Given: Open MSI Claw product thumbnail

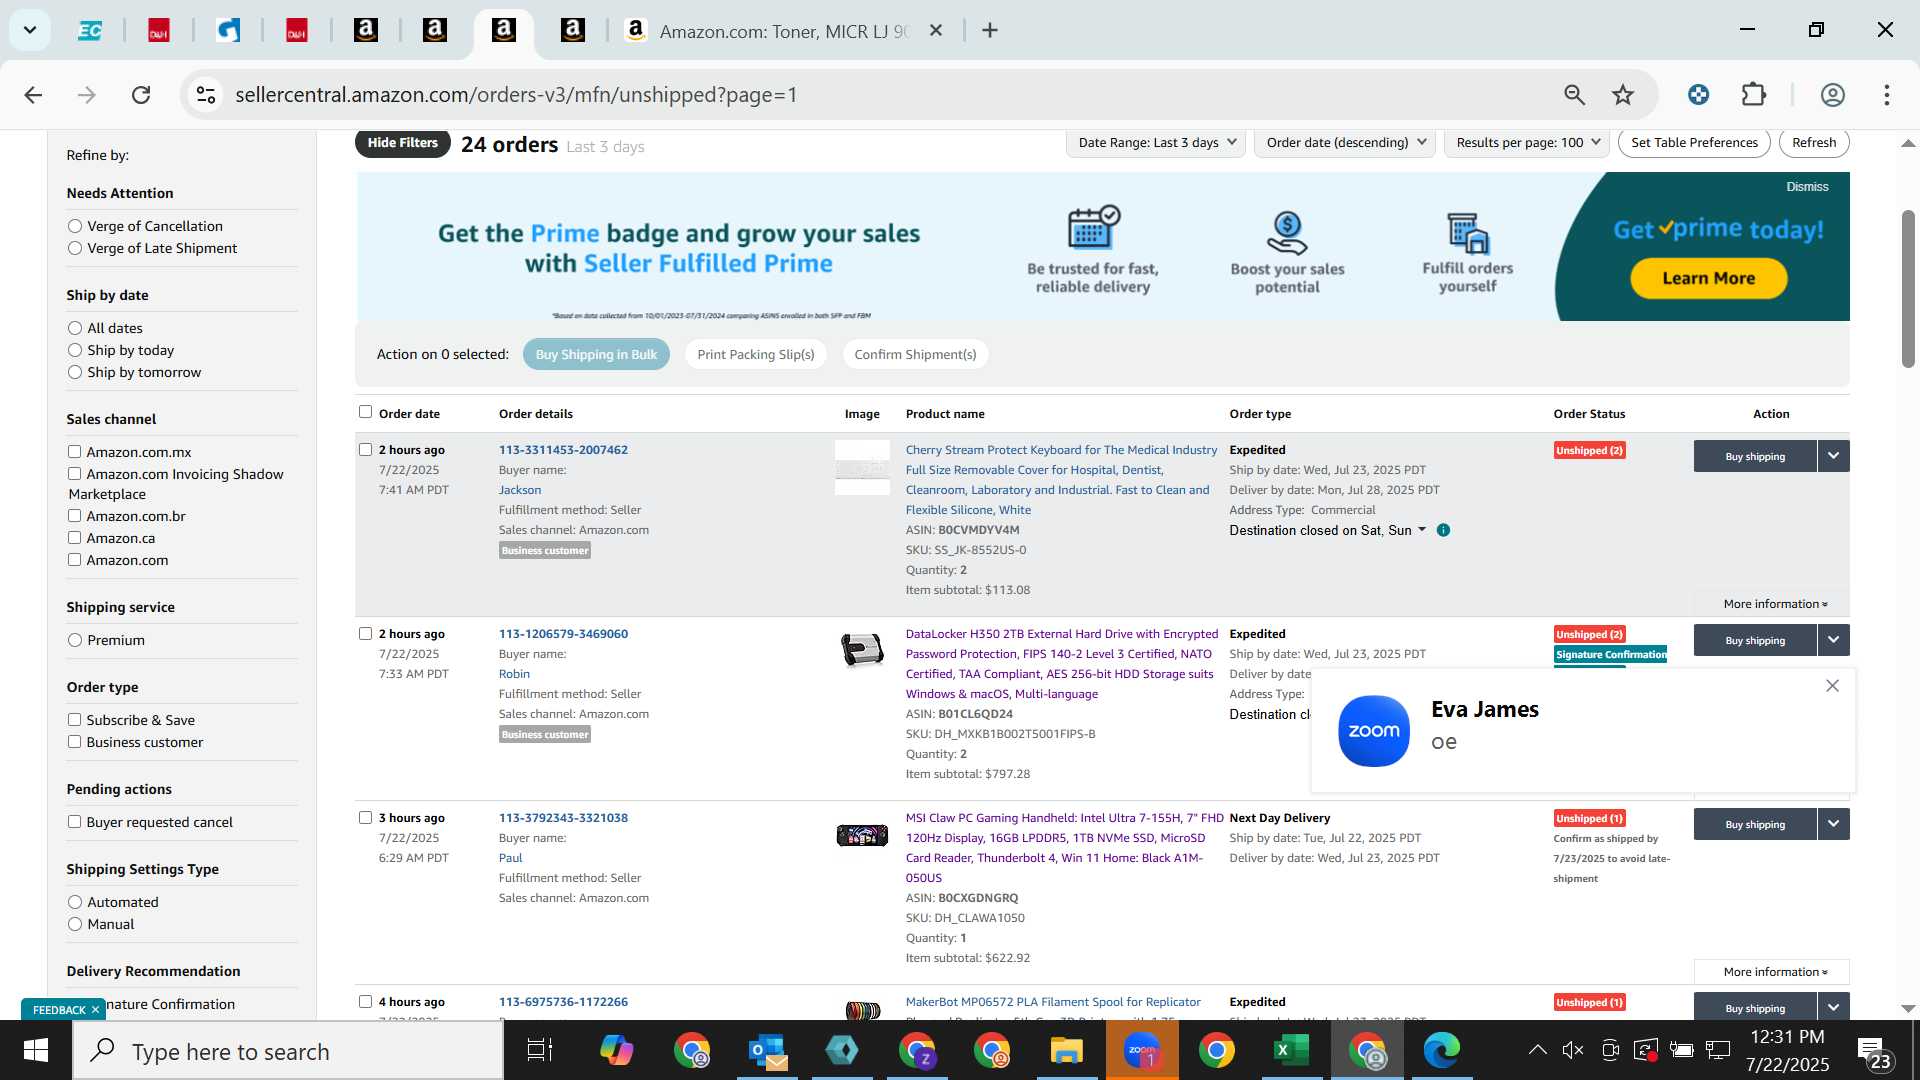Looking at the screenshot, I should pyautogui.click(x=862, y=835).
